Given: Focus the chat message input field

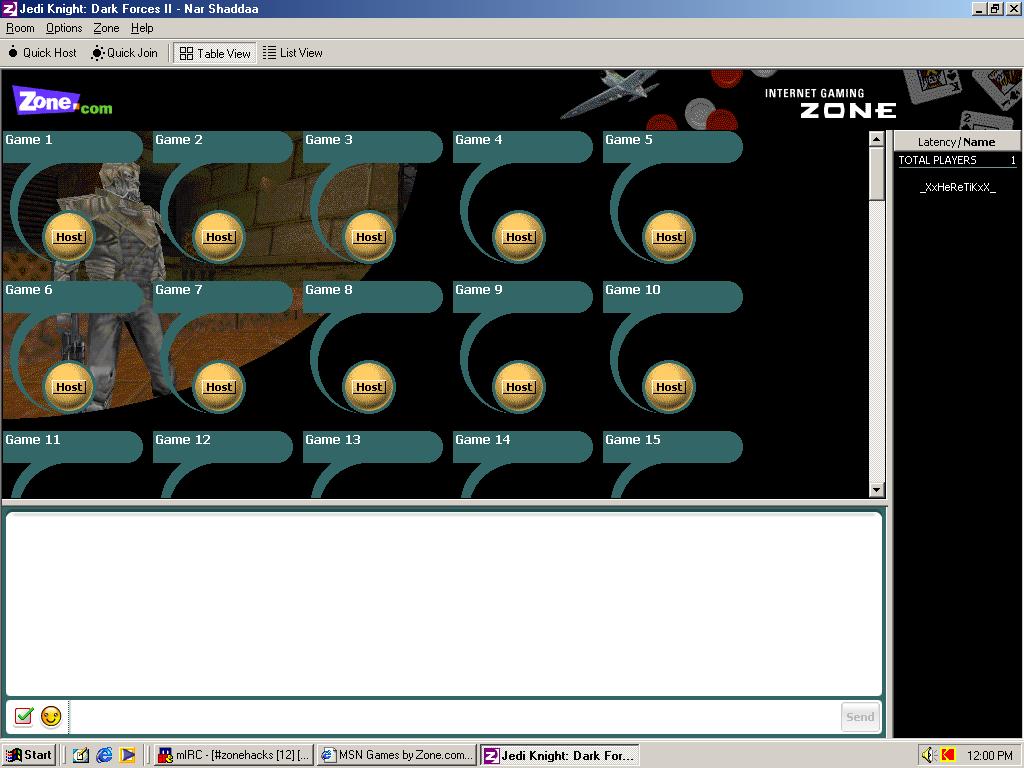Looking at the screenshot, I should click(x=454, y=717).
